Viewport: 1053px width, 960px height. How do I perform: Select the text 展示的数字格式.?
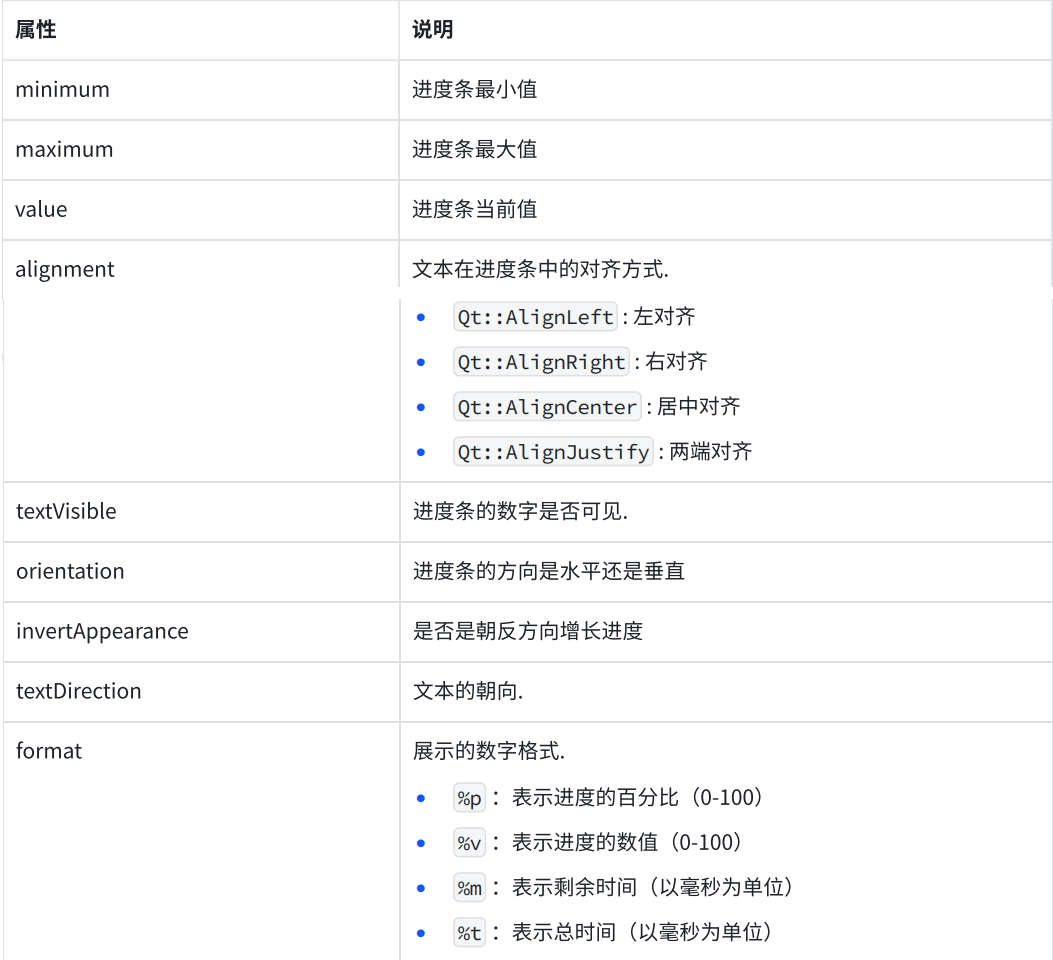[489, 751]
